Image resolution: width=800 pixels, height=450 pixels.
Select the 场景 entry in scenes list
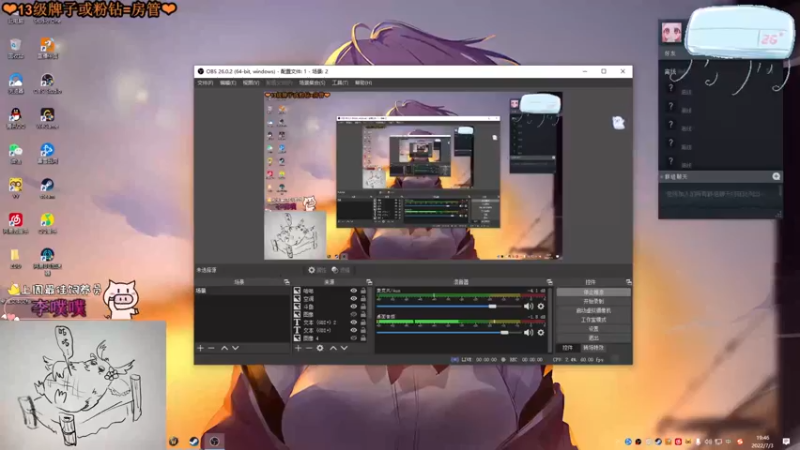point(242,291)
